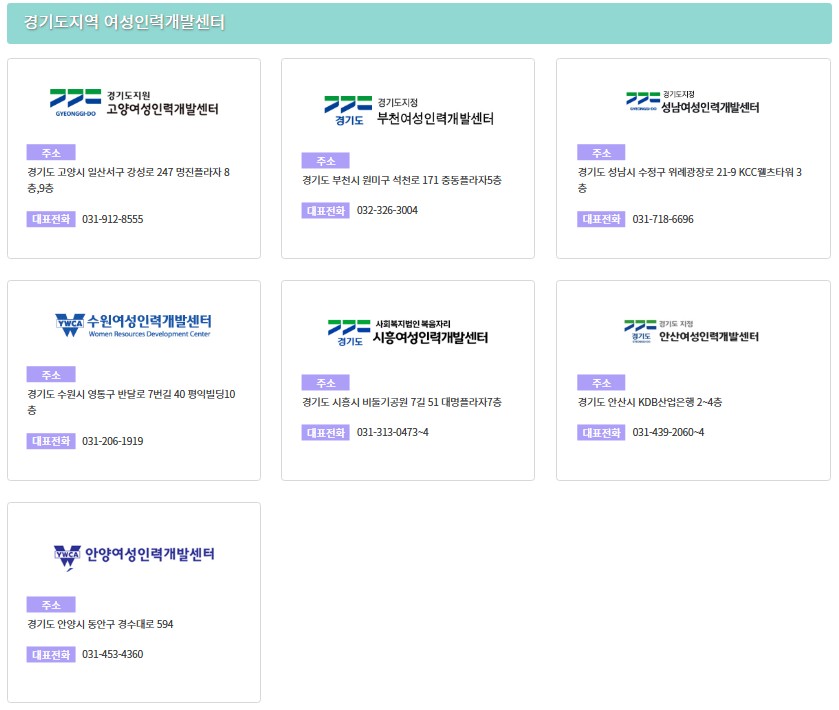839x710 pixels.
Task: Select phone number 031-206-1919
Action: pos(112,441)
